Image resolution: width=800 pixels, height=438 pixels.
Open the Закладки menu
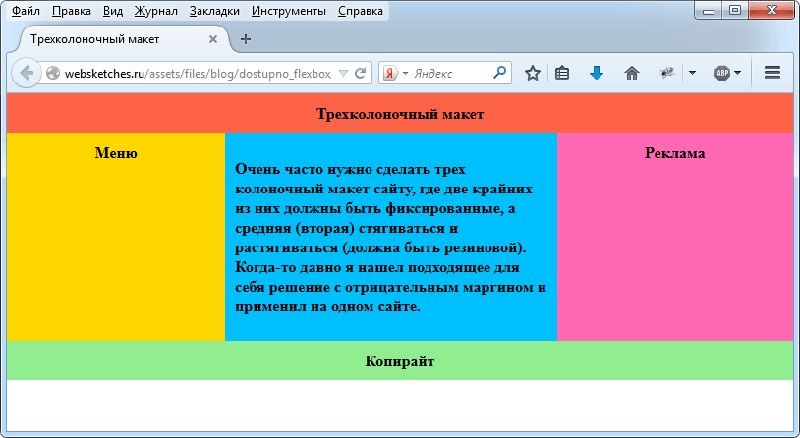tap(215, 11)
